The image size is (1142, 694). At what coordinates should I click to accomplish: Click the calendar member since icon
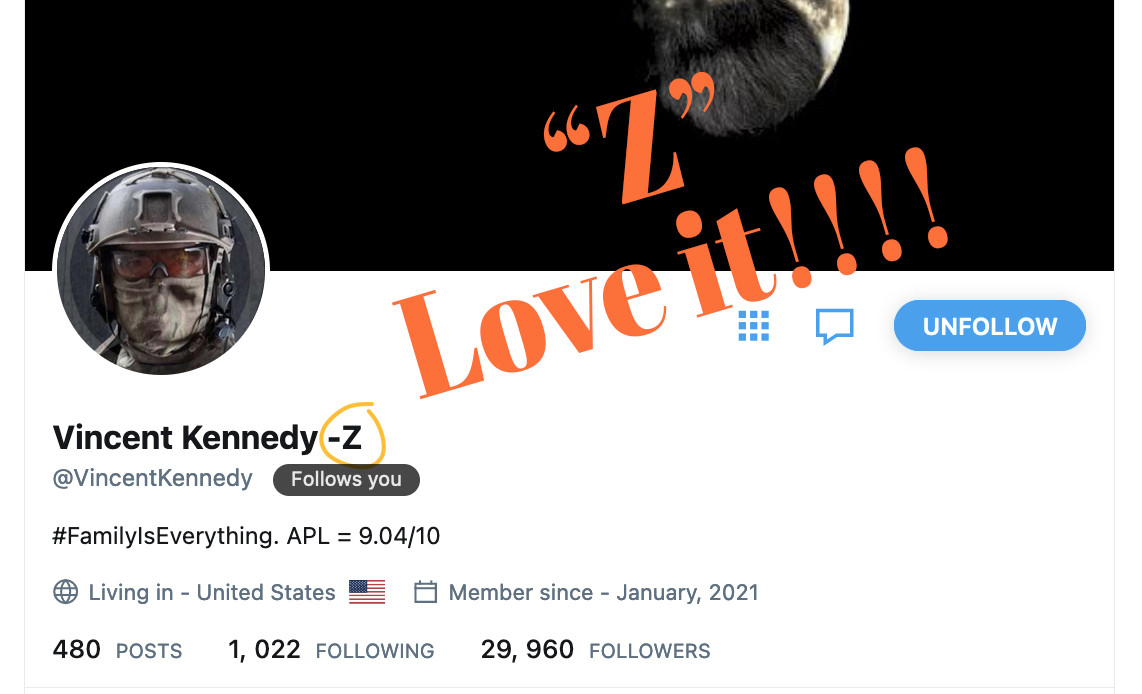[425, 591]
